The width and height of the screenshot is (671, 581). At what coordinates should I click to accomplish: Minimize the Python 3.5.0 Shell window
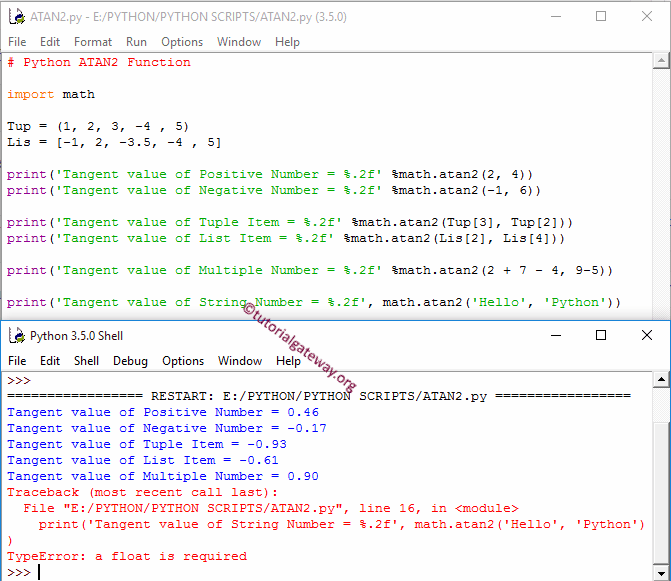555,335
